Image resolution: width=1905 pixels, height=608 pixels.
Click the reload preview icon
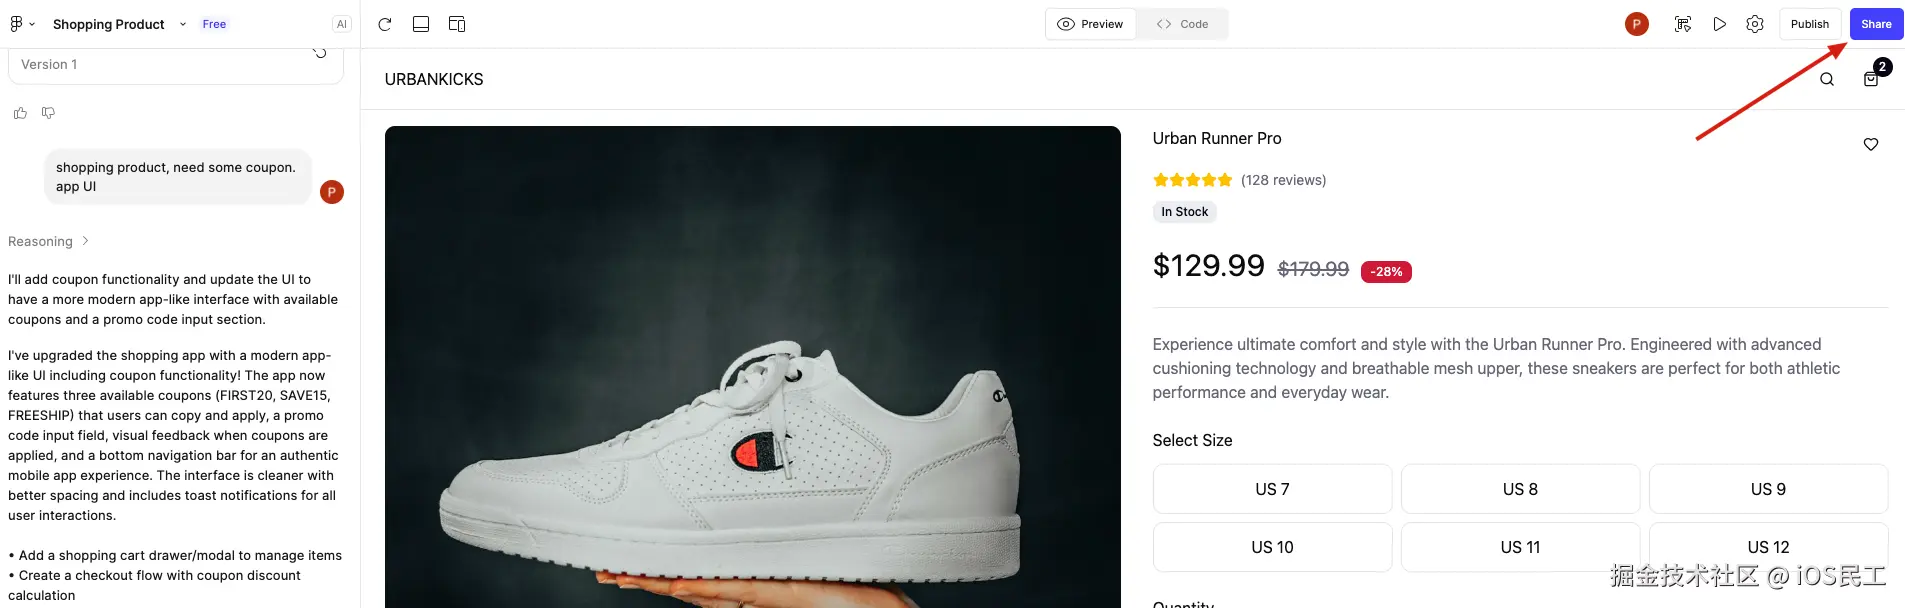coord(385,24)
